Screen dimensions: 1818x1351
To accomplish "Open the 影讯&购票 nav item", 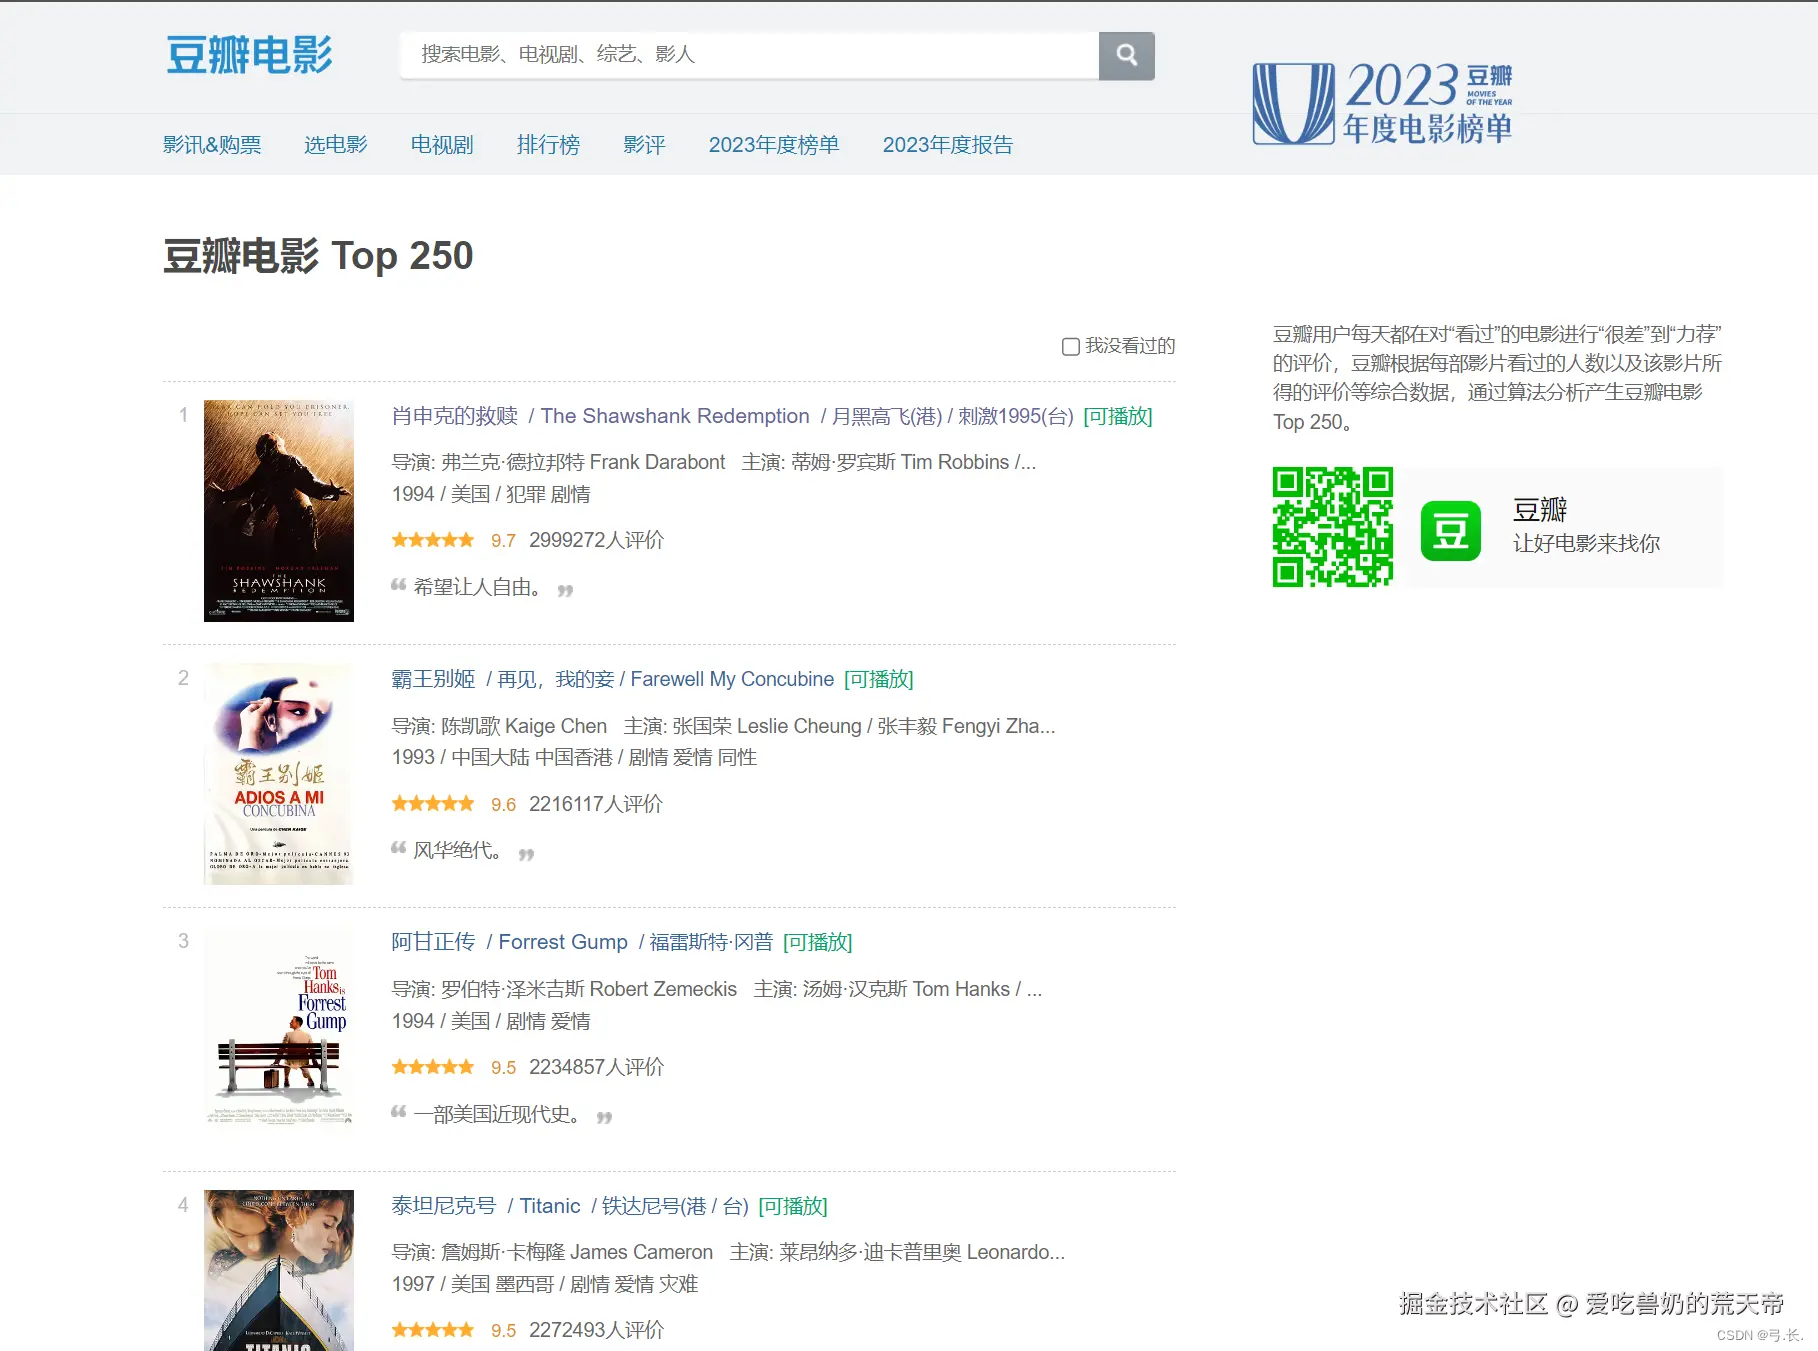I will click(x=212, y=145).
